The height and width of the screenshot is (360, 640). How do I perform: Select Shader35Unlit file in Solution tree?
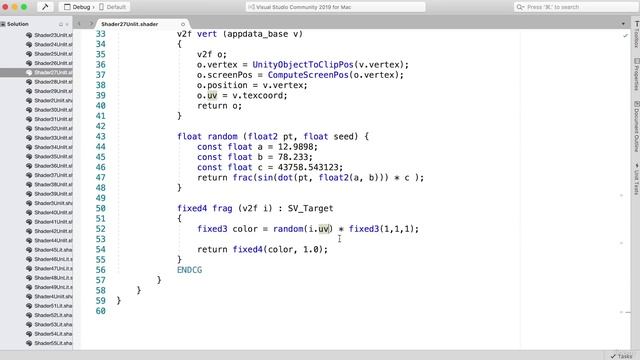(x=49, y=157)
